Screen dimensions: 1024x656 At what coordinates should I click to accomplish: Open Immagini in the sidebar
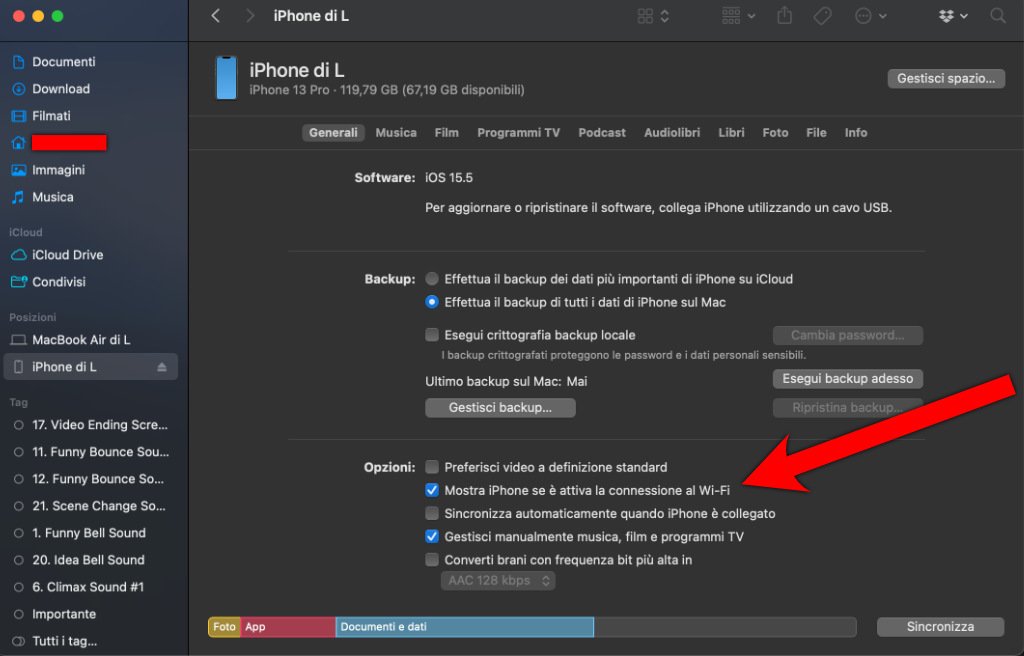point(58,170)
